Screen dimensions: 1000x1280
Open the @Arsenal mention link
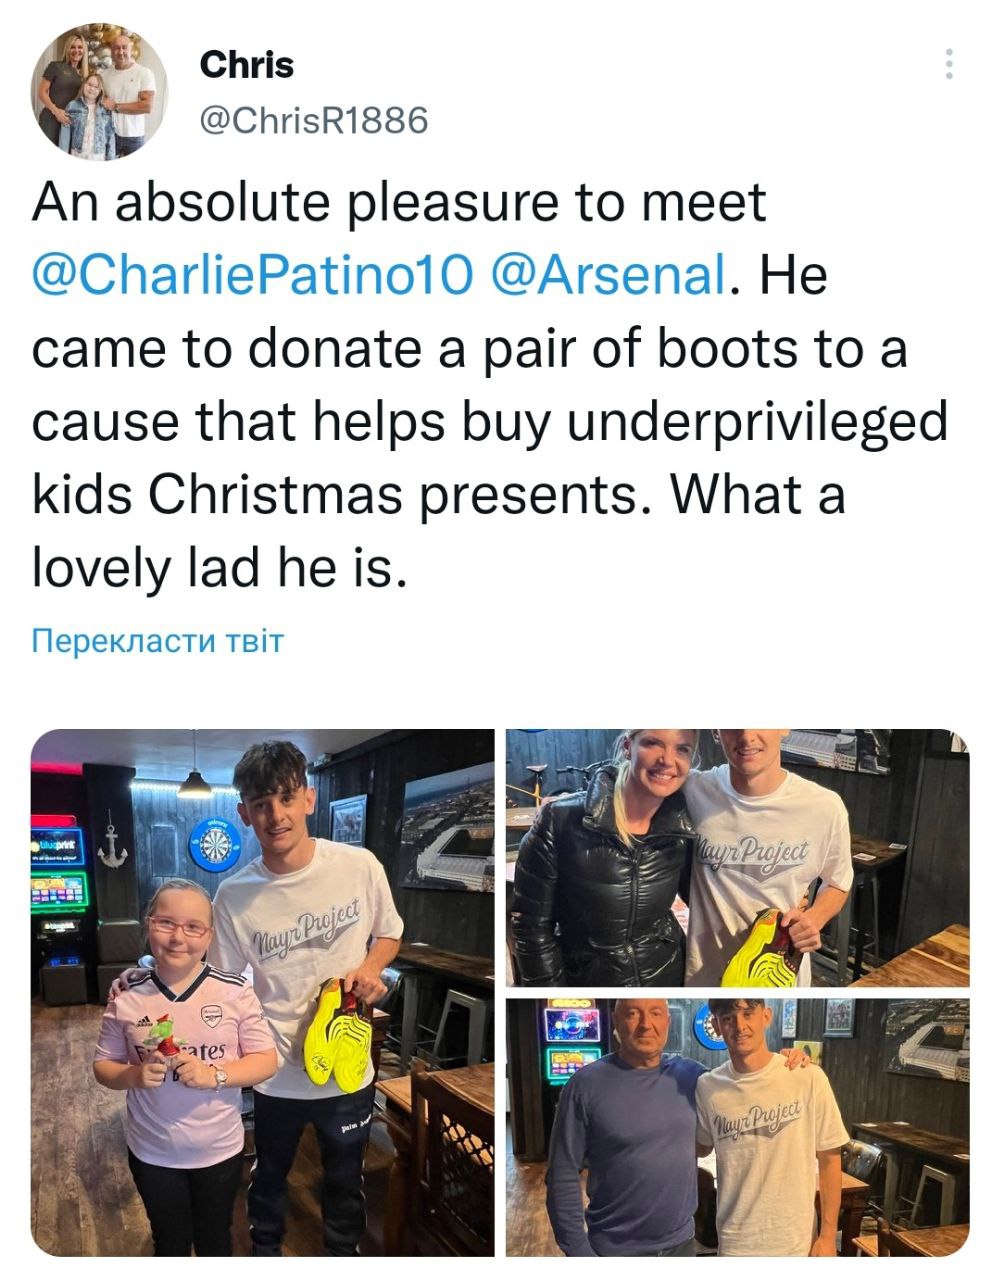610,274
